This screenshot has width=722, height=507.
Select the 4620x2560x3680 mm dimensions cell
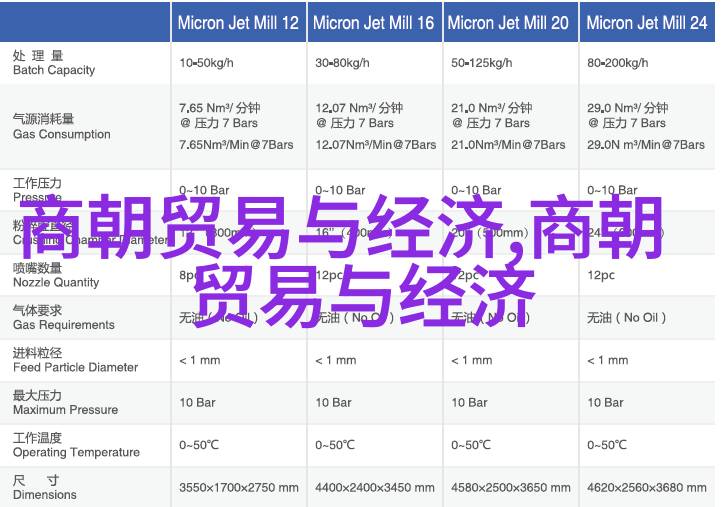(x=646, y=487)
